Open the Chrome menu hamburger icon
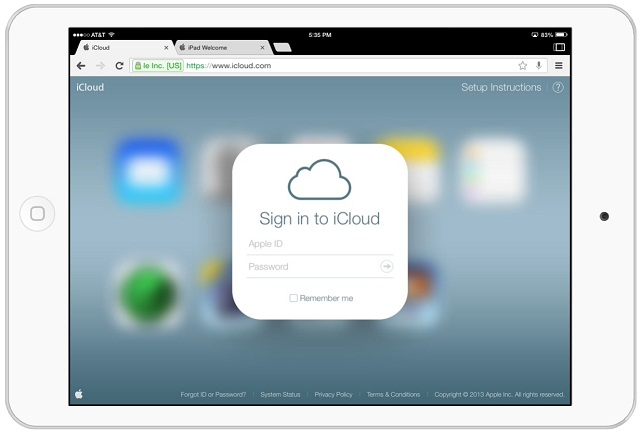Viewport: 640px width, 433px height. (x=559, y=65)
